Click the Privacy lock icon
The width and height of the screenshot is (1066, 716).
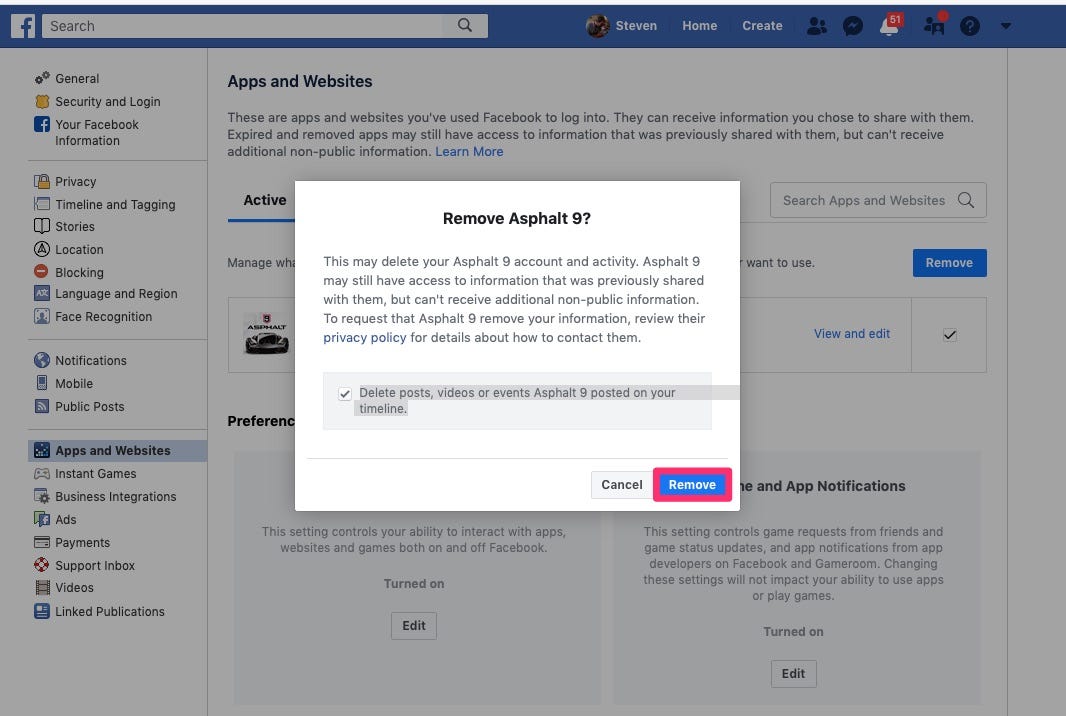pyautogui.click(x=42, y=182)
